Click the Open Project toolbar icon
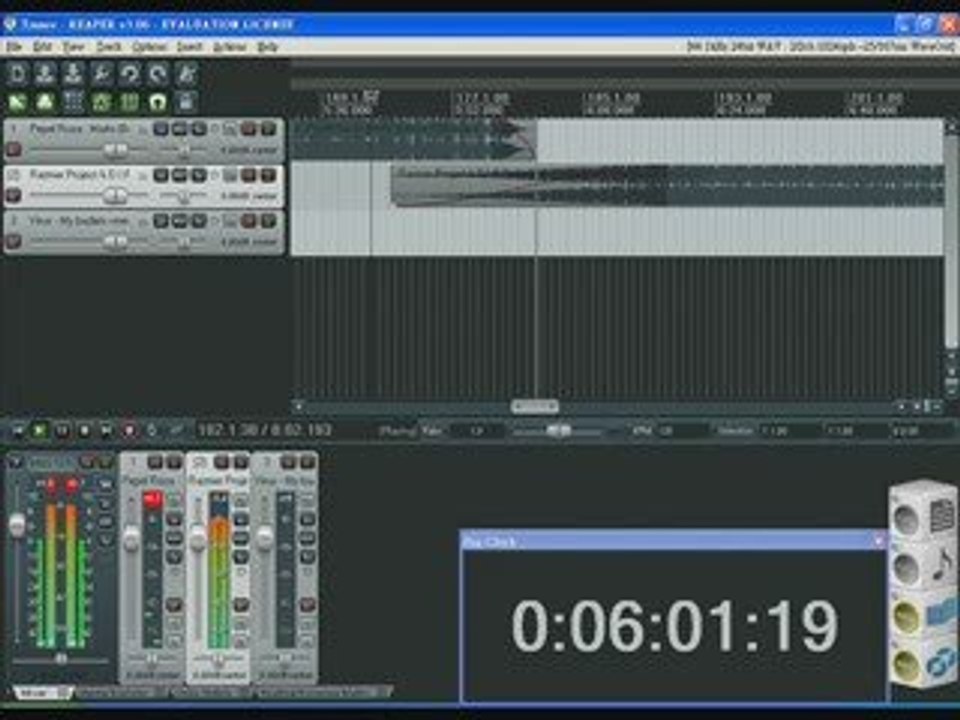This screenshot has width=960, height=720. coord(45,73)
